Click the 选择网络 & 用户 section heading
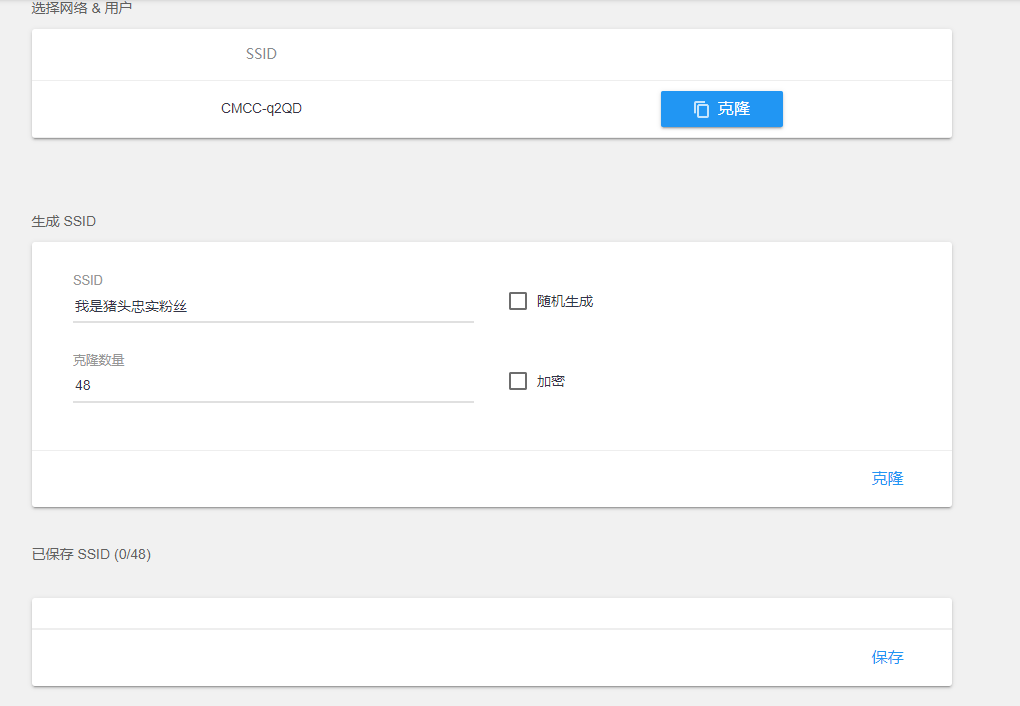The image size is (1020, 706). [82, 8]
